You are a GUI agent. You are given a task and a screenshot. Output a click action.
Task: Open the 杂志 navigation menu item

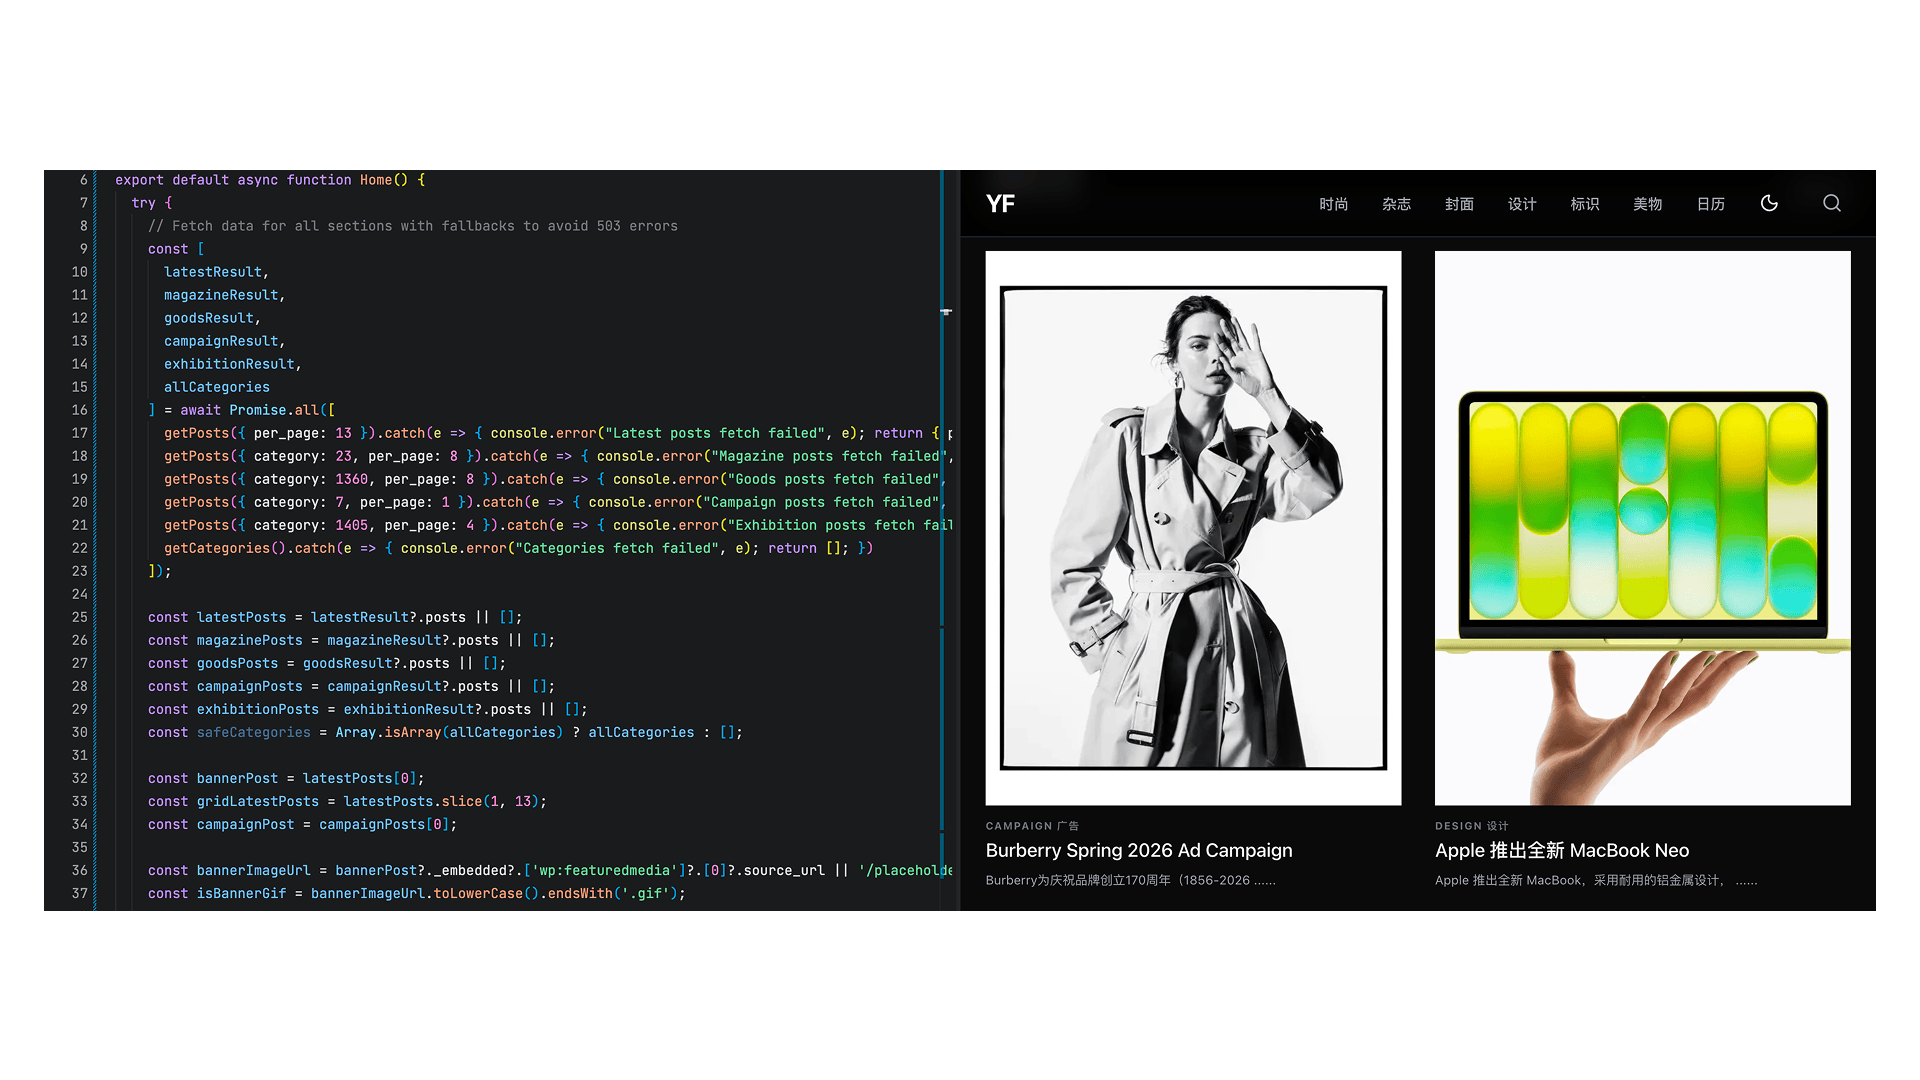point(1396,203)
